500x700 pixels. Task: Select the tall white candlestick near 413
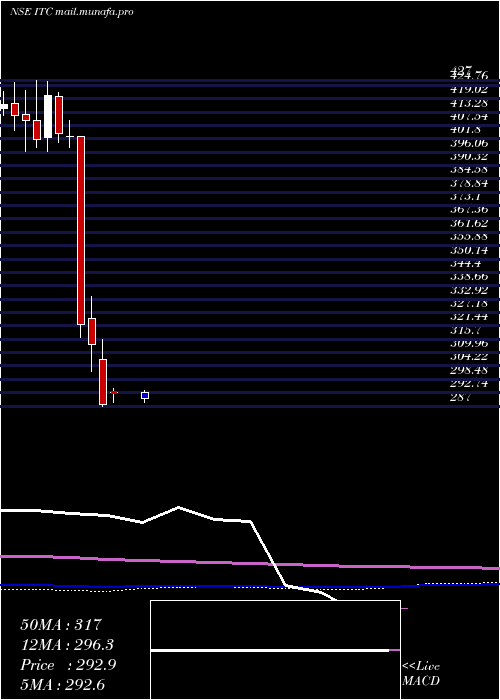tap(48, 117)
